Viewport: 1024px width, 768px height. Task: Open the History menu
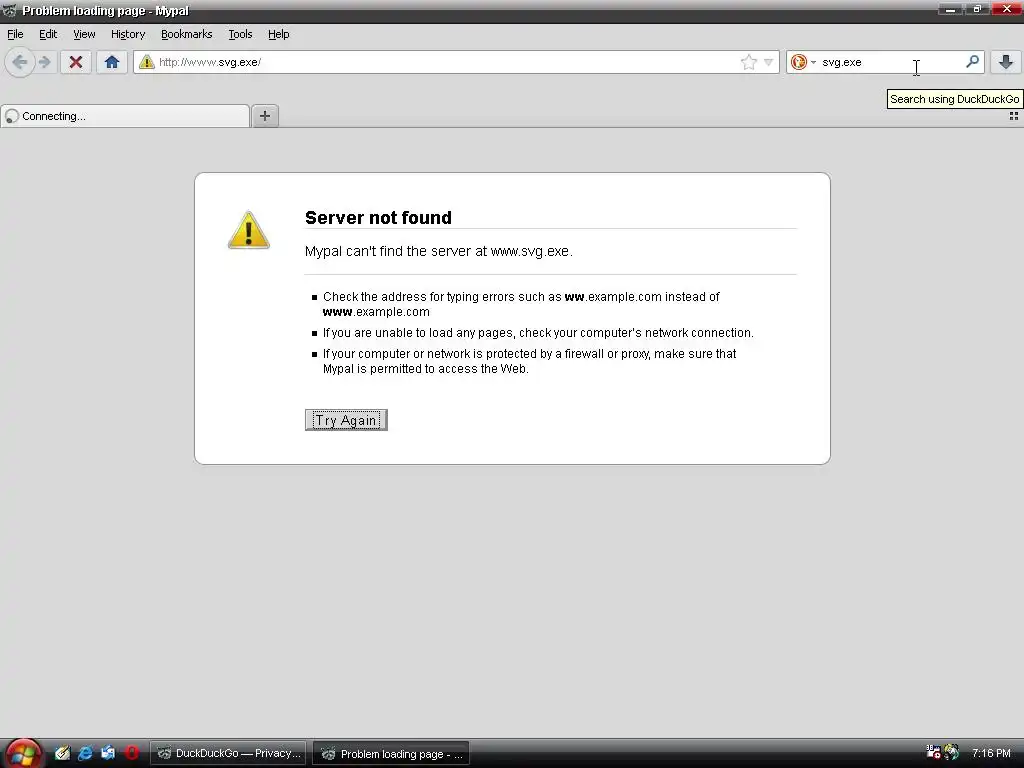click(x=128, y=34)
